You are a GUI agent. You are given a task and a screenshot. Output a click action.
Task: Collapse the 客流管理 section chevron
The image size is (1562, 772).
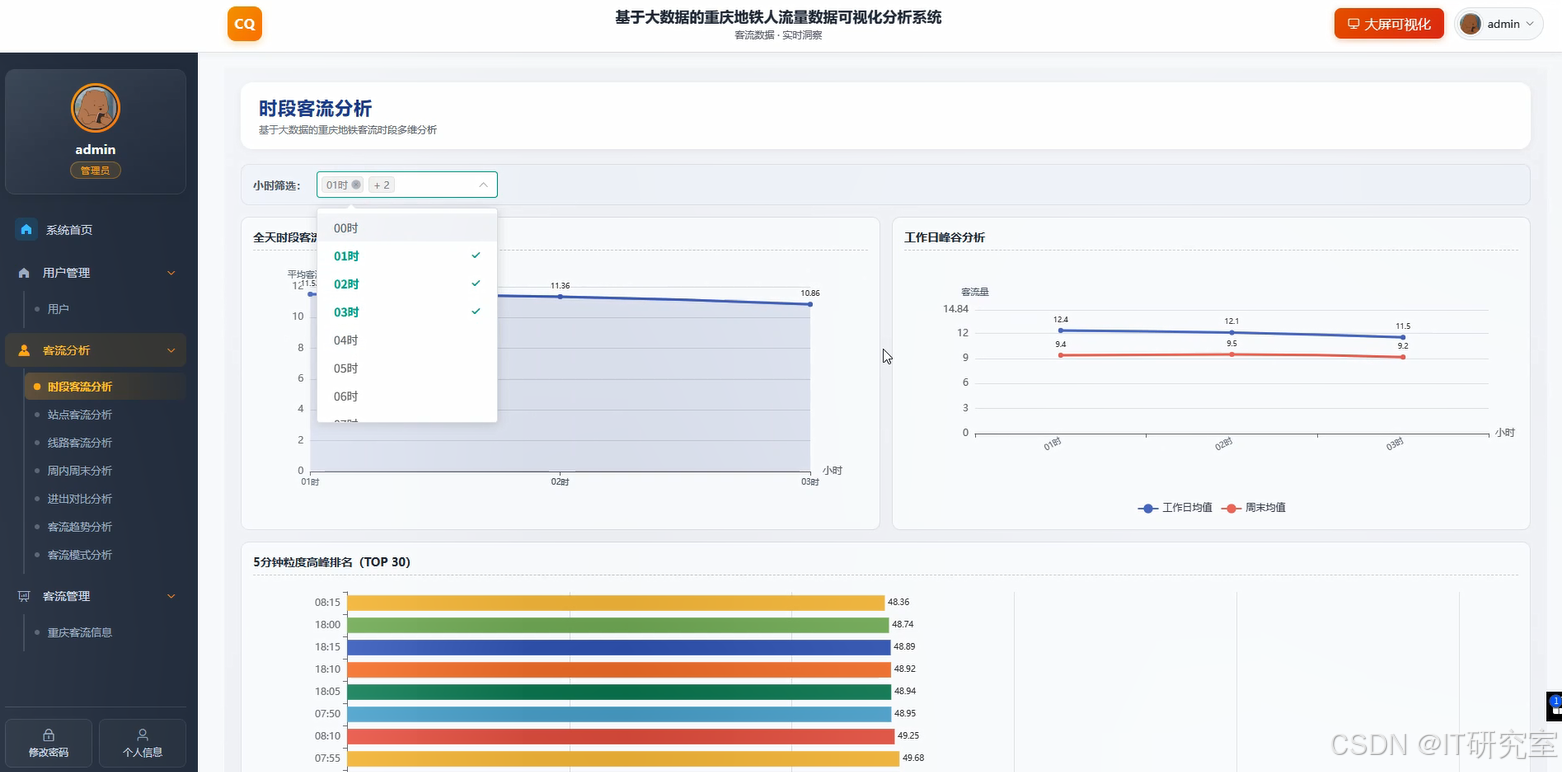pos(171,596)
